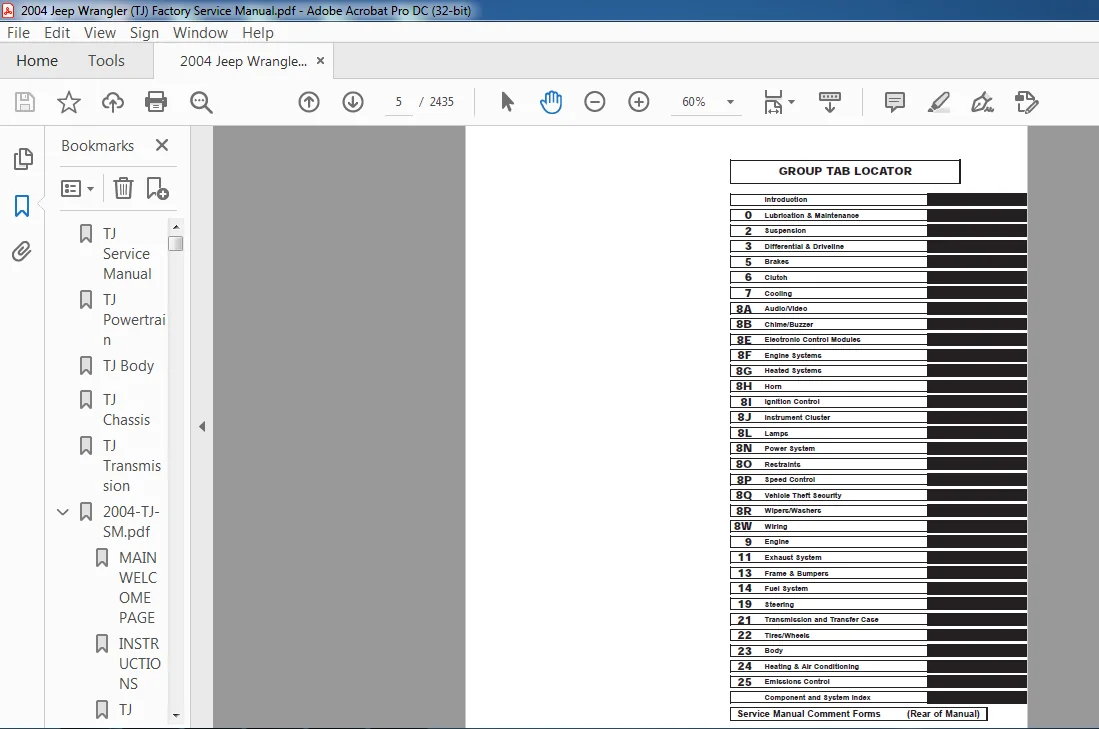Activate the Hand pan tool
Screen dimensions: 1099x729
pos(551,102)
